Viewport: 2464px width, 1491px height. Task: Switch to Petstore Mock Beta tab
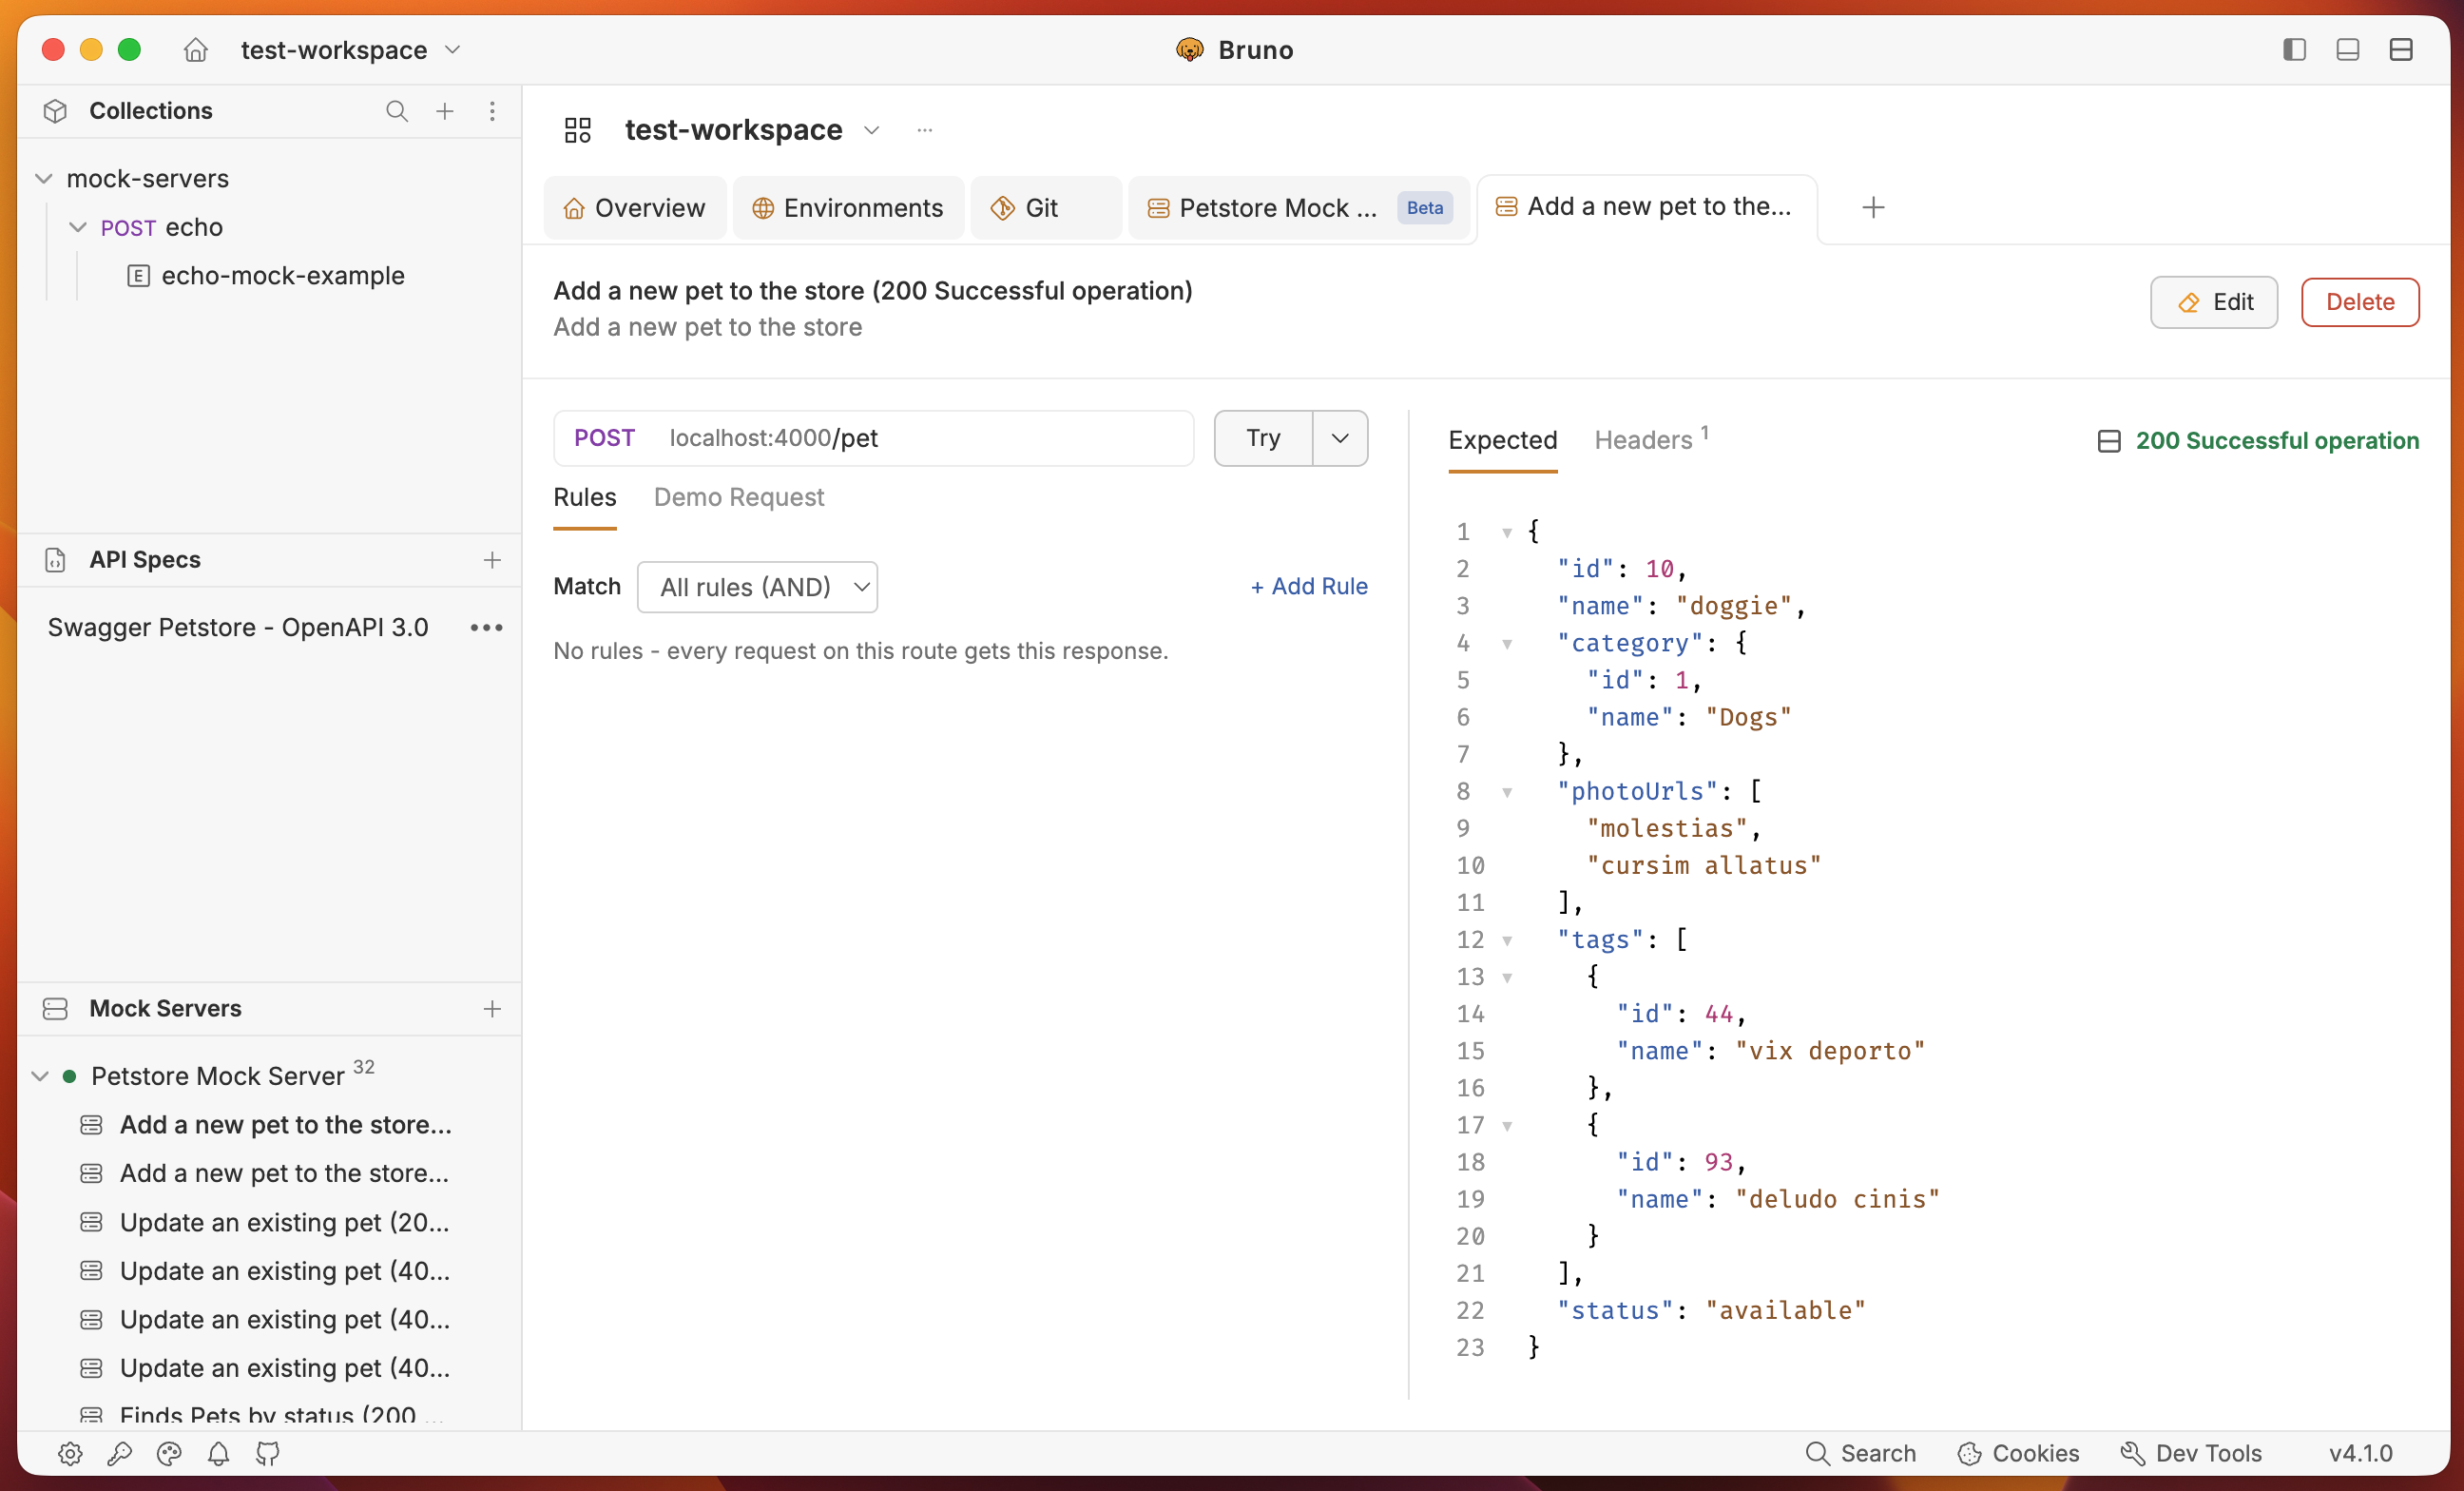coord(1299,208)
